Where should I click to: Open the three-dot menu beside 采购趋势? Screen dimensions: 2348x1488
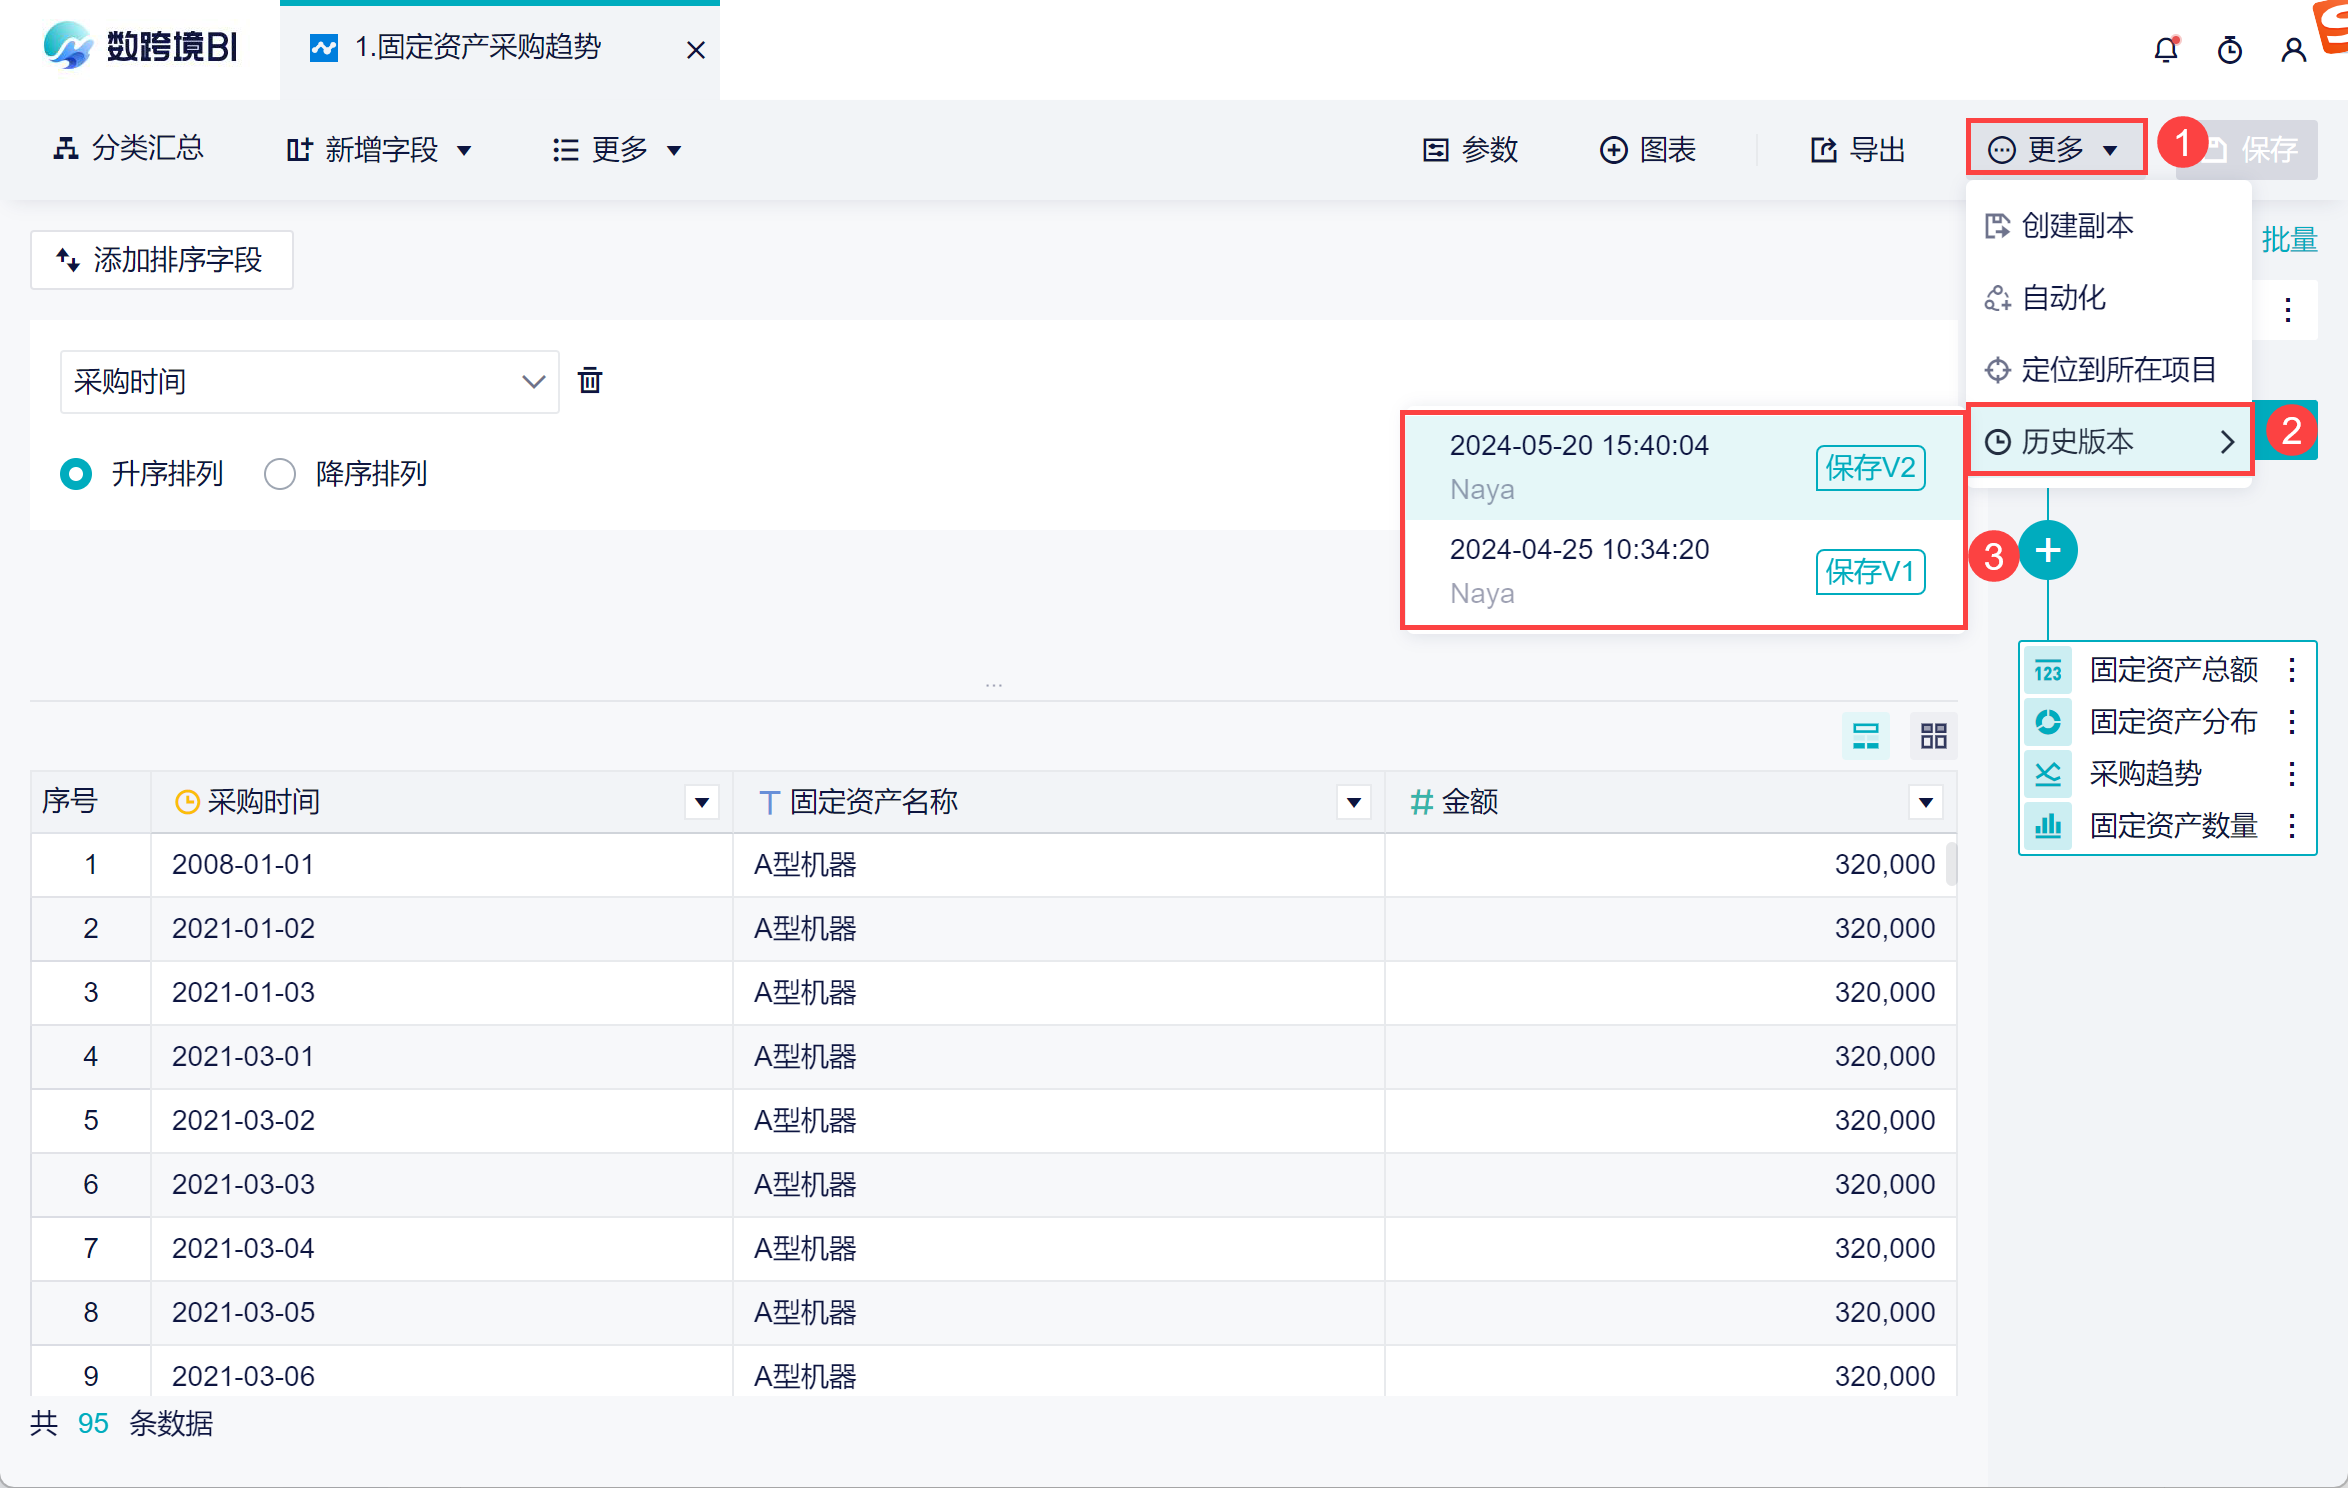(2291, 774)
